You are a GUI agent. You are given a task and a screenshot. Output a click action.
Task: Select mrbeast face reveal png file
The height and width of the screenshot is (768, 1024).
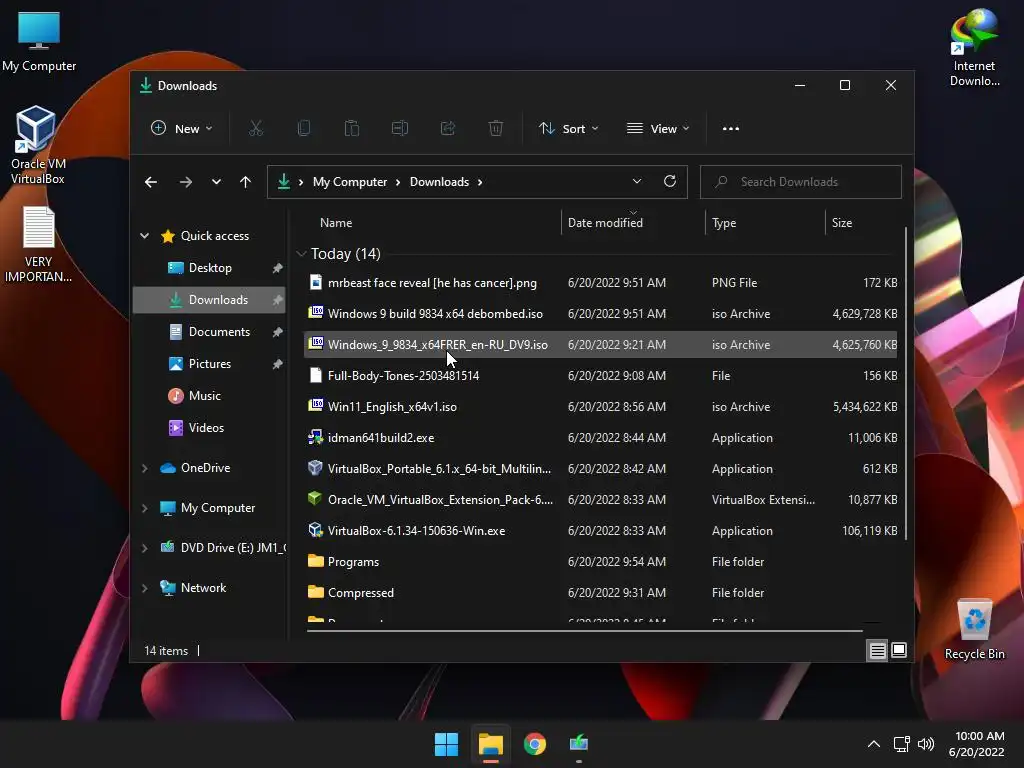(x=600, y=283)
